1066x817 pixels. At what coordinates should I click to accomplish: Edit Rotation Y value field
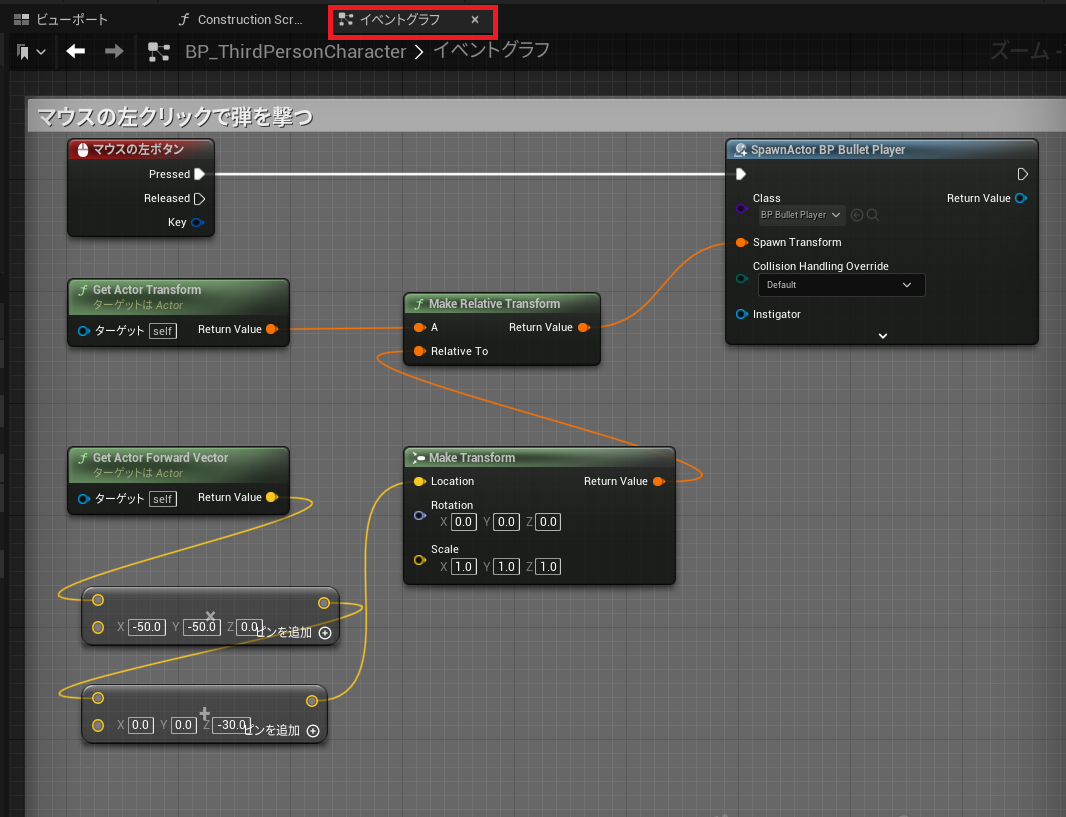(506, 522)
